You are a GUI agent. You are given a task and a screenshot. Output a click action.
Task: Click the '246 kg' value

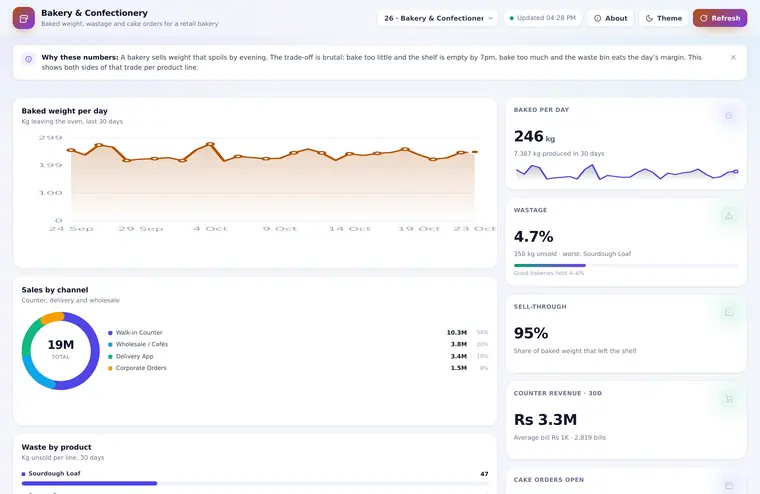534,137
